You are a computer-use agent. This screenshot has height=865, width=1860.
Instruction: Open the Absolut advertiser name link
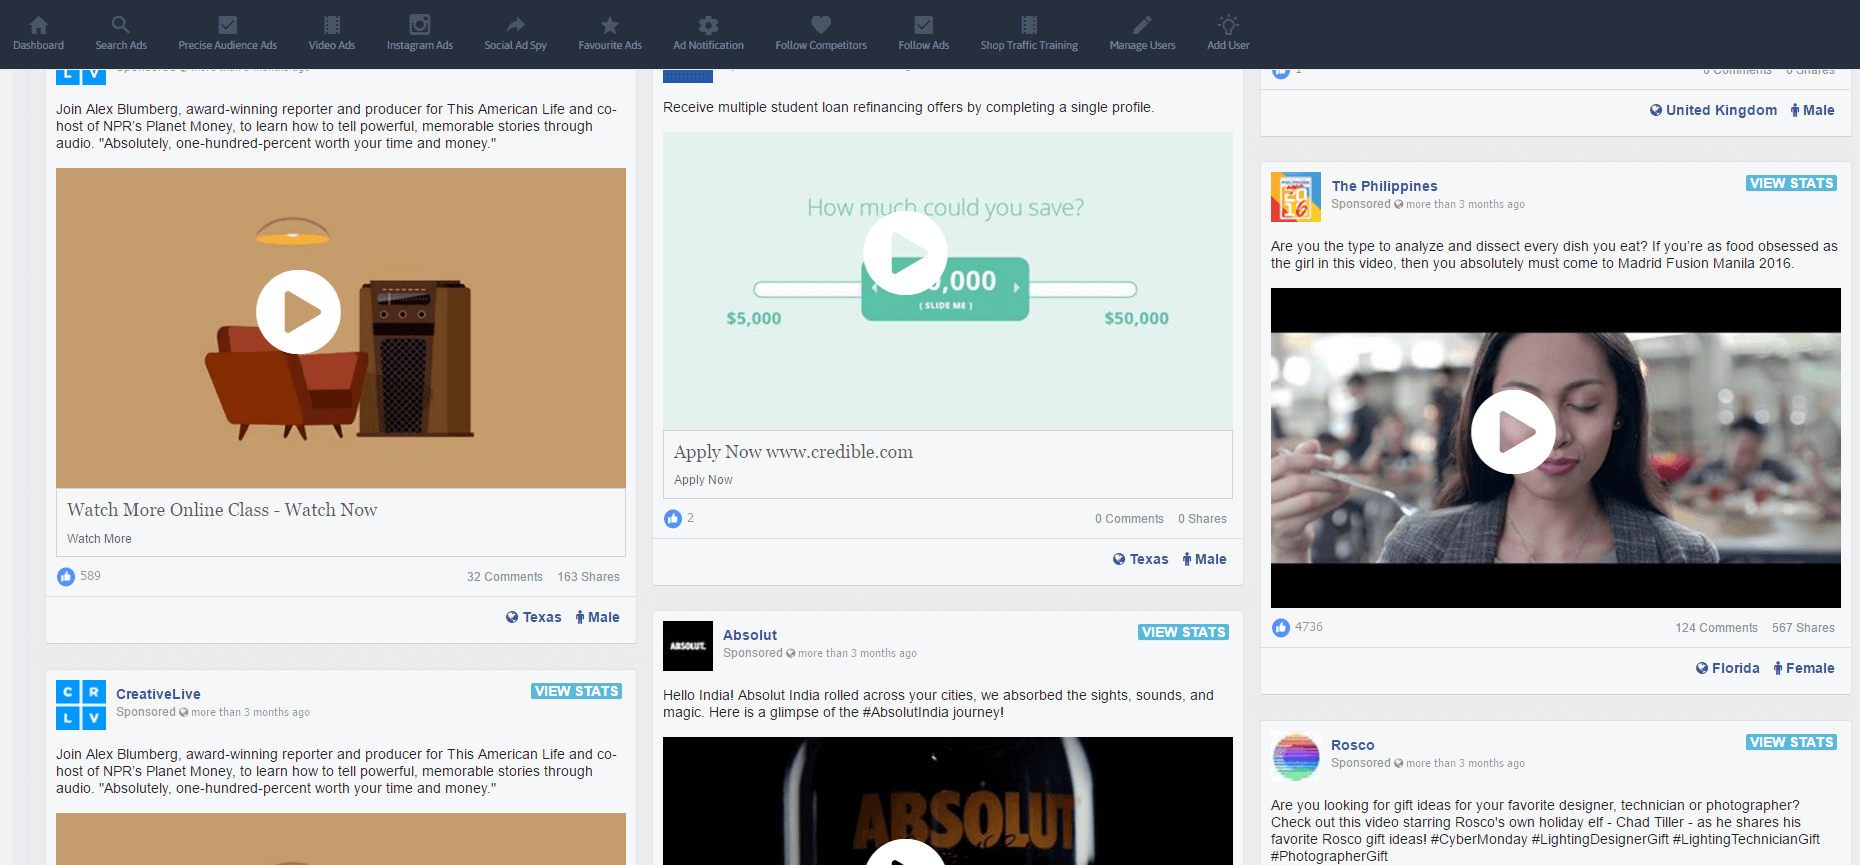click(750, 635)
